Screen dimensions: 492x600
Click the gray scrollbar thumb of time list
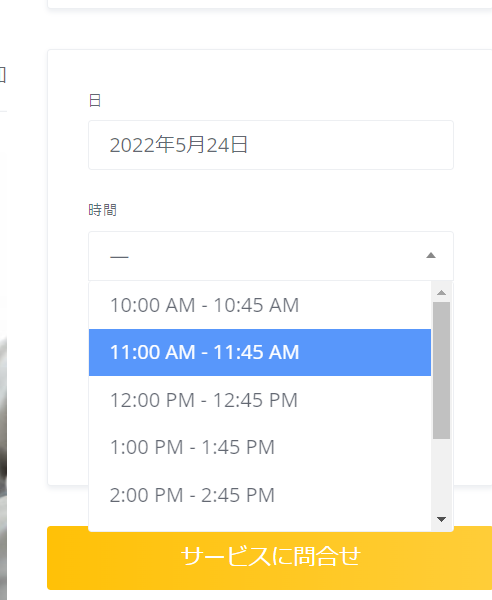pyautogui.click(x=441, y=370)
